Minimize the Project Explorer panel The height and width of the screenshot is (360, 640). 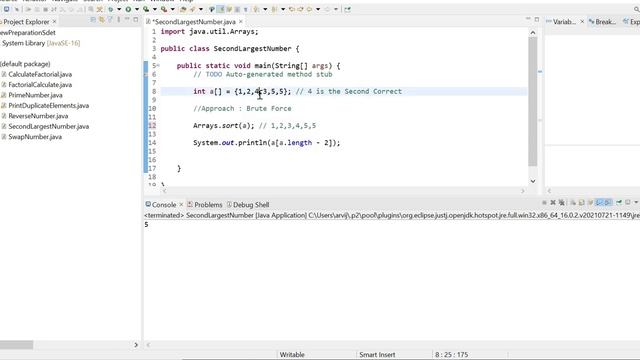coord(127,19)
